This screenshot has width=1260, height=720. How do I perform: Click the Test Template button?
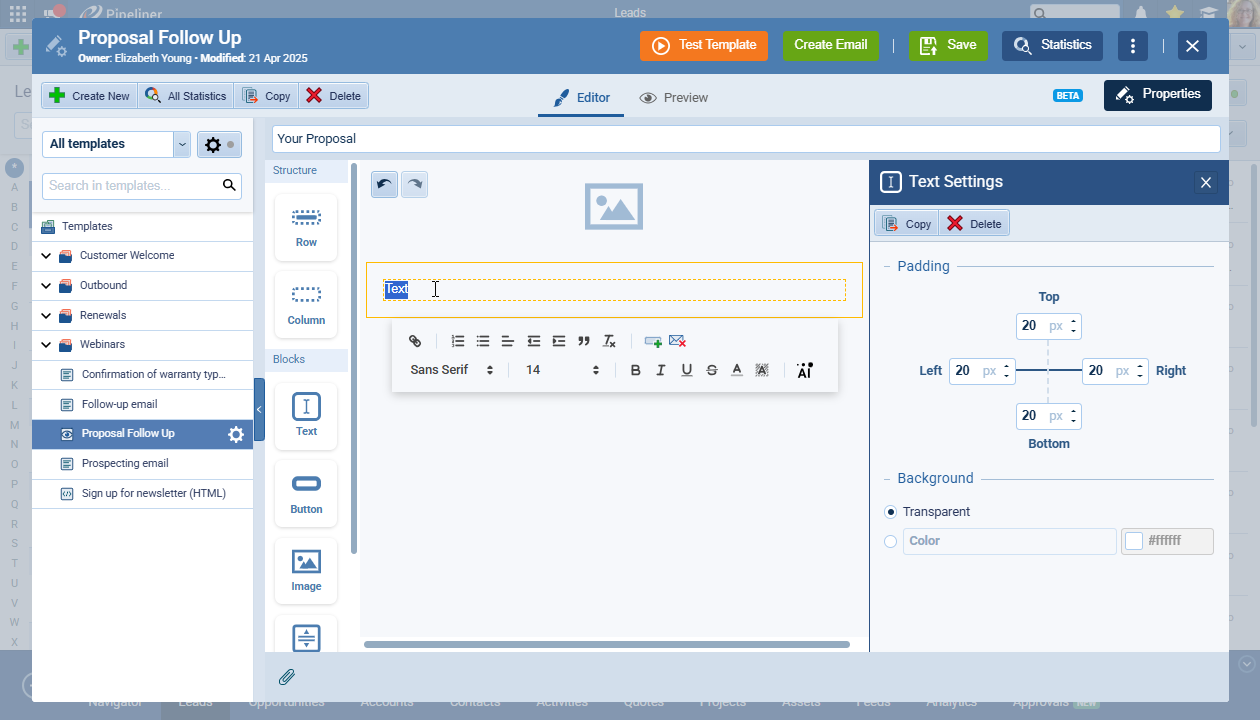coord(704,45)
